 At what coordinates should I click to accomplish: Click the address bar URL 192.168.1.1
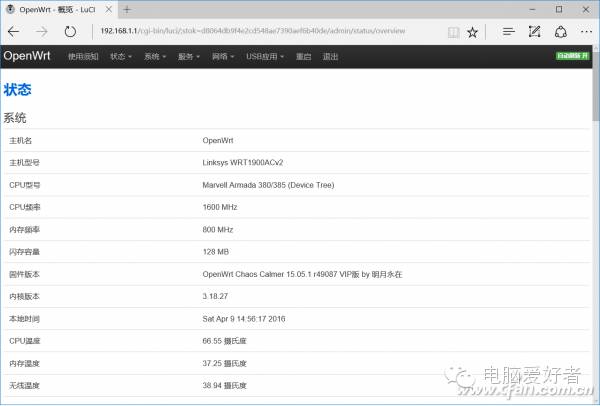tap(253, 31)
